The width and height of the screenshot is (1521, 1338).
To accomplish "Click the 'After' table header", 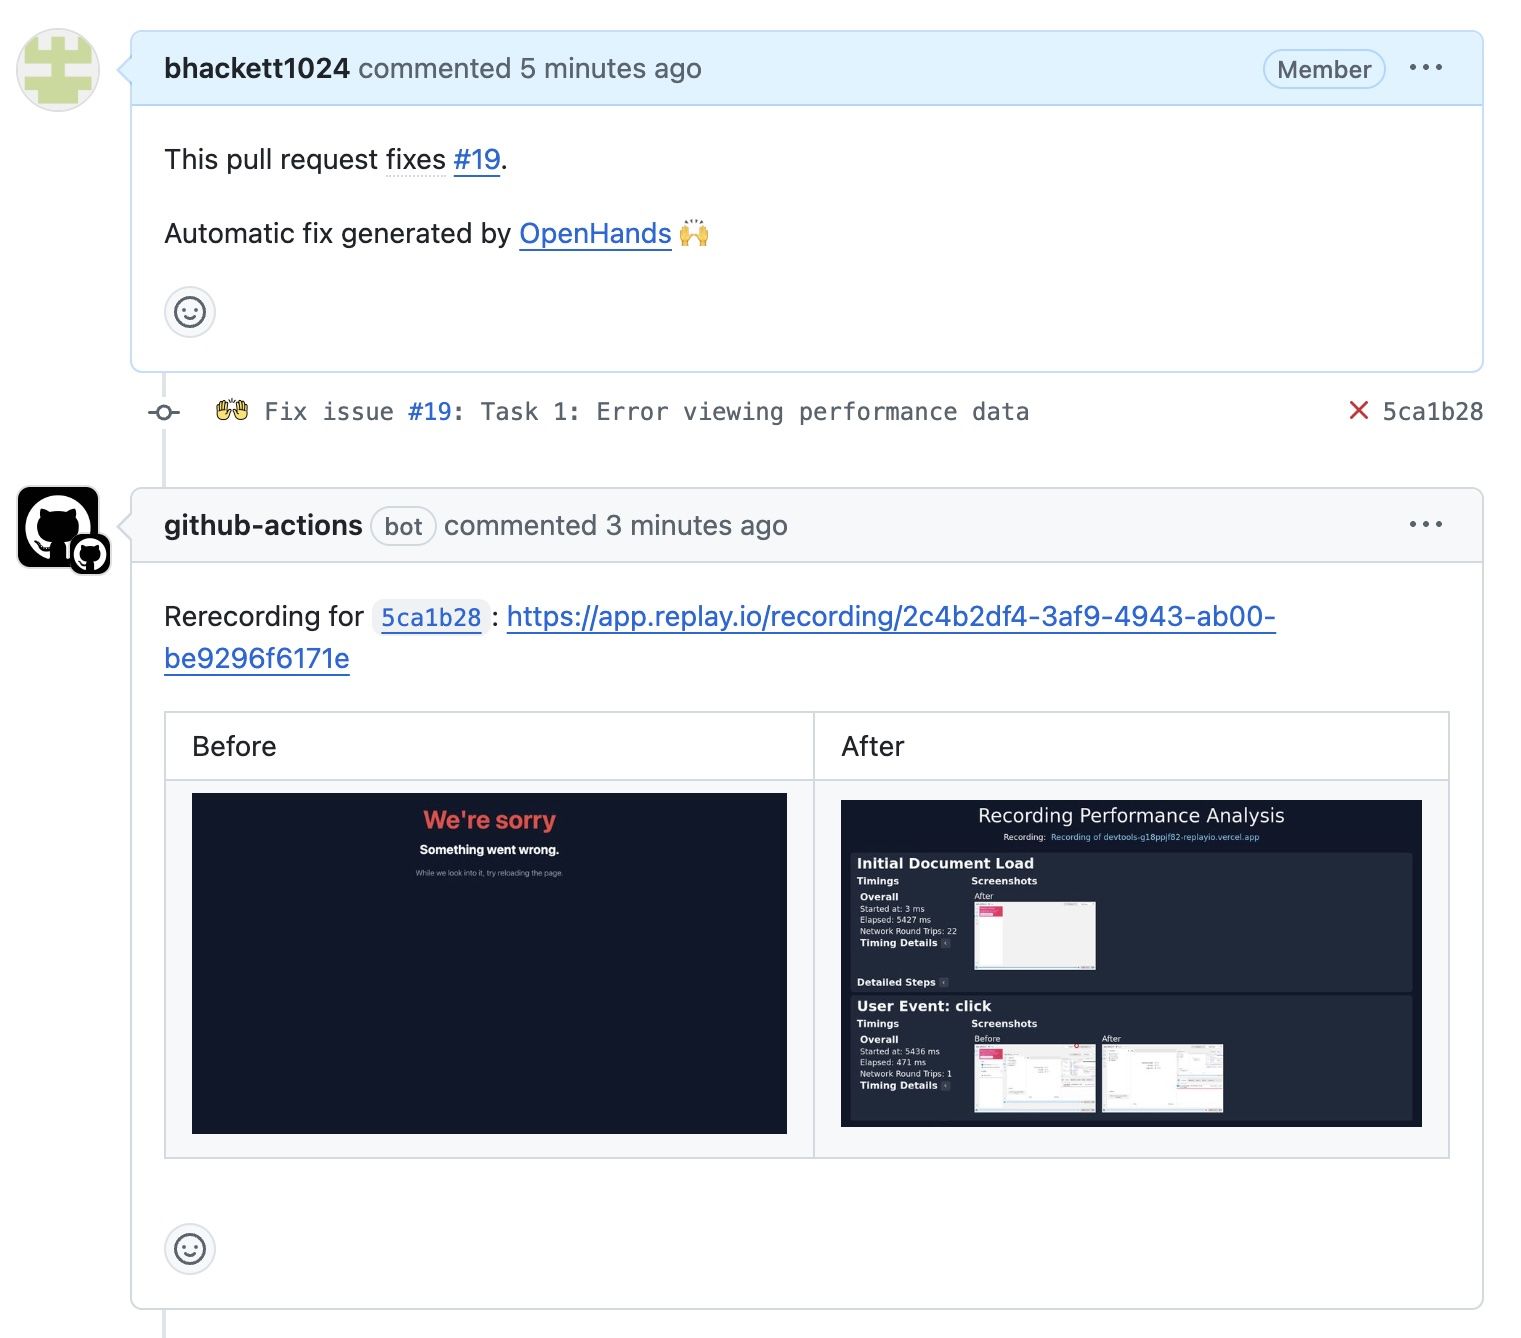I will [873, 746].
